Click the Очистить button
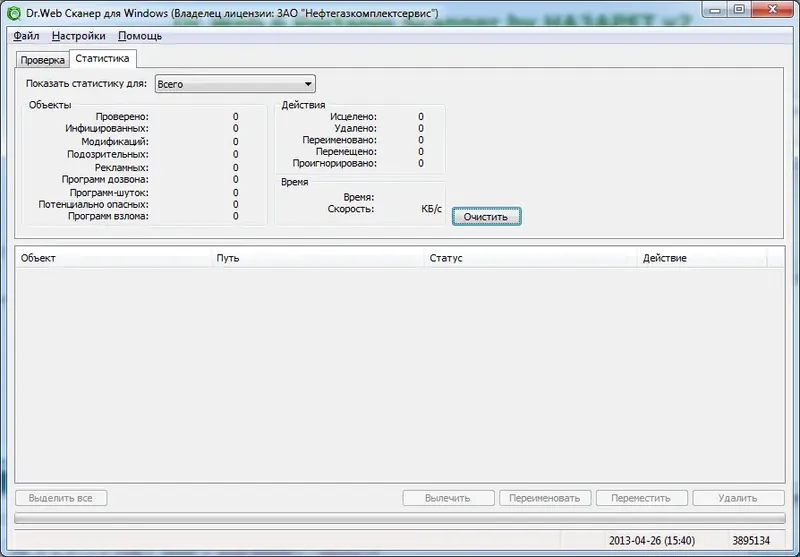The width and height of the screenshot is (800, 557). 486,217
